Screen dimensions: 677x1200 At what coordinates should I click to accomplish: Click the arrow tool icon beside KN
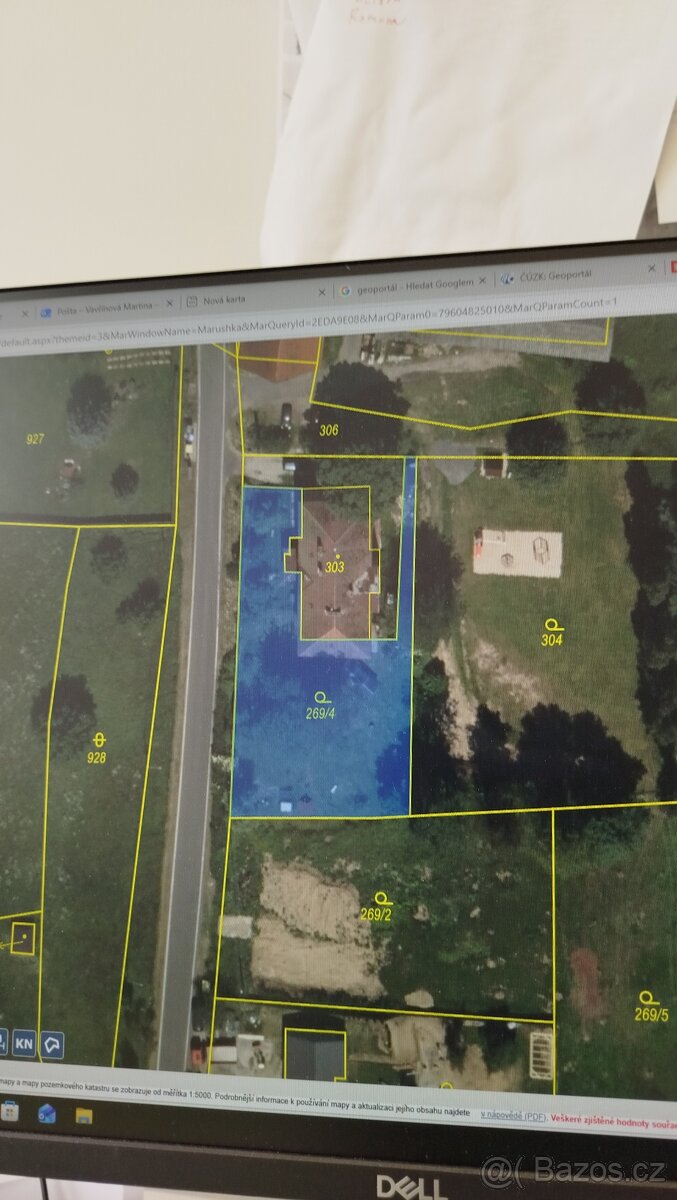51,1044
